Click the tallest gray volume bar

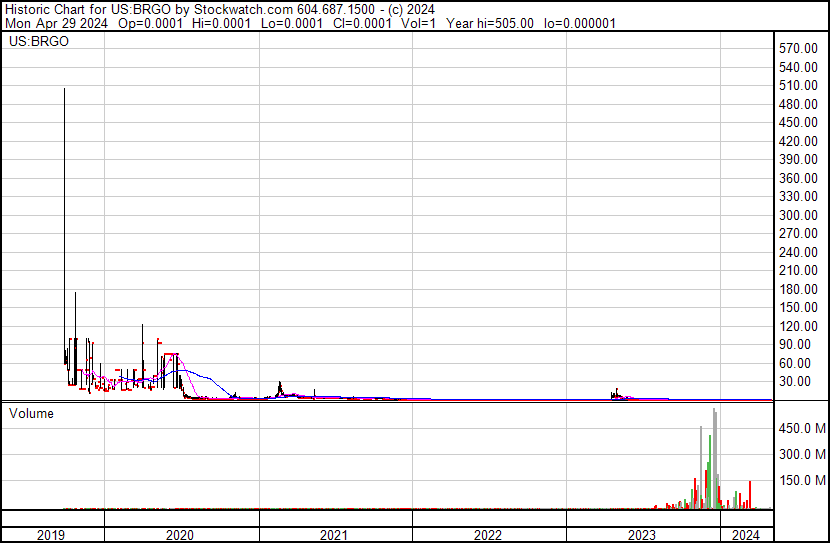[x=714, y=460]
